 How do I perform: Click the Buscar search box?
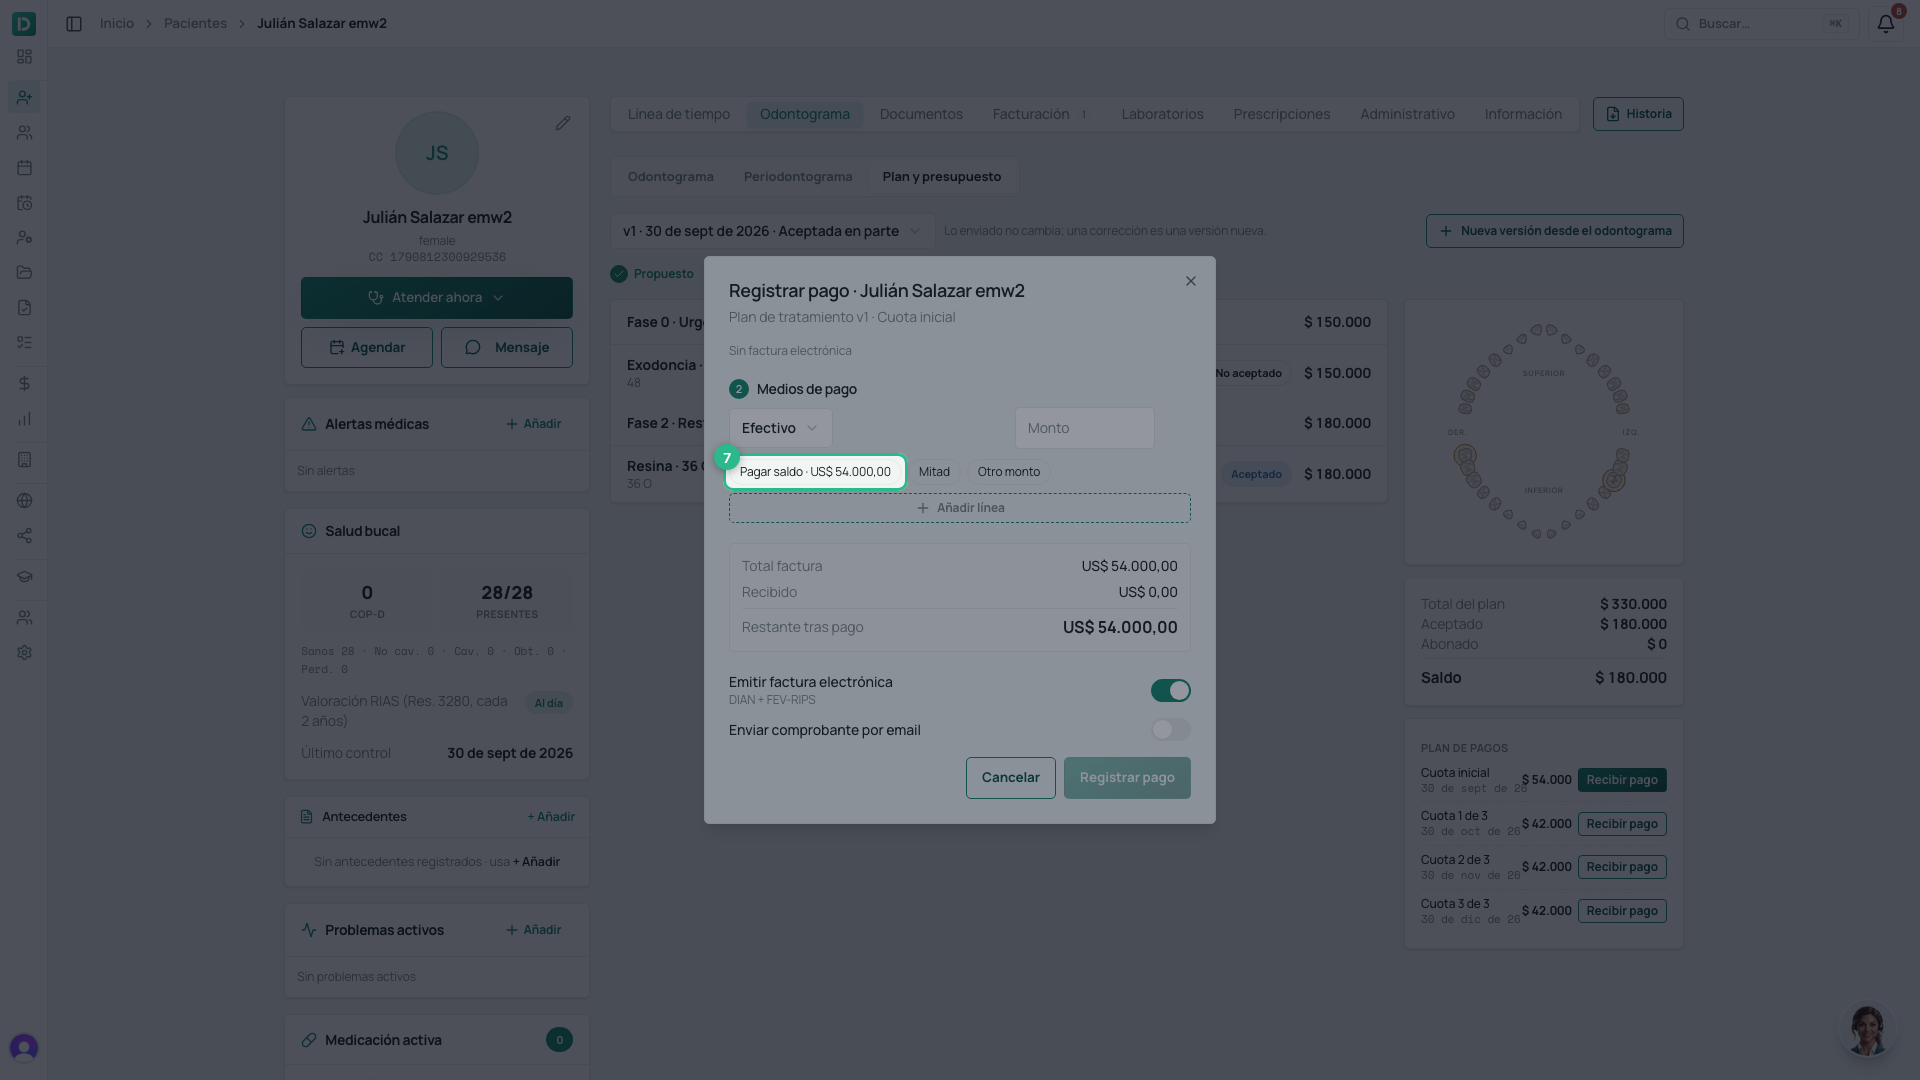(x=1762, y=23)
